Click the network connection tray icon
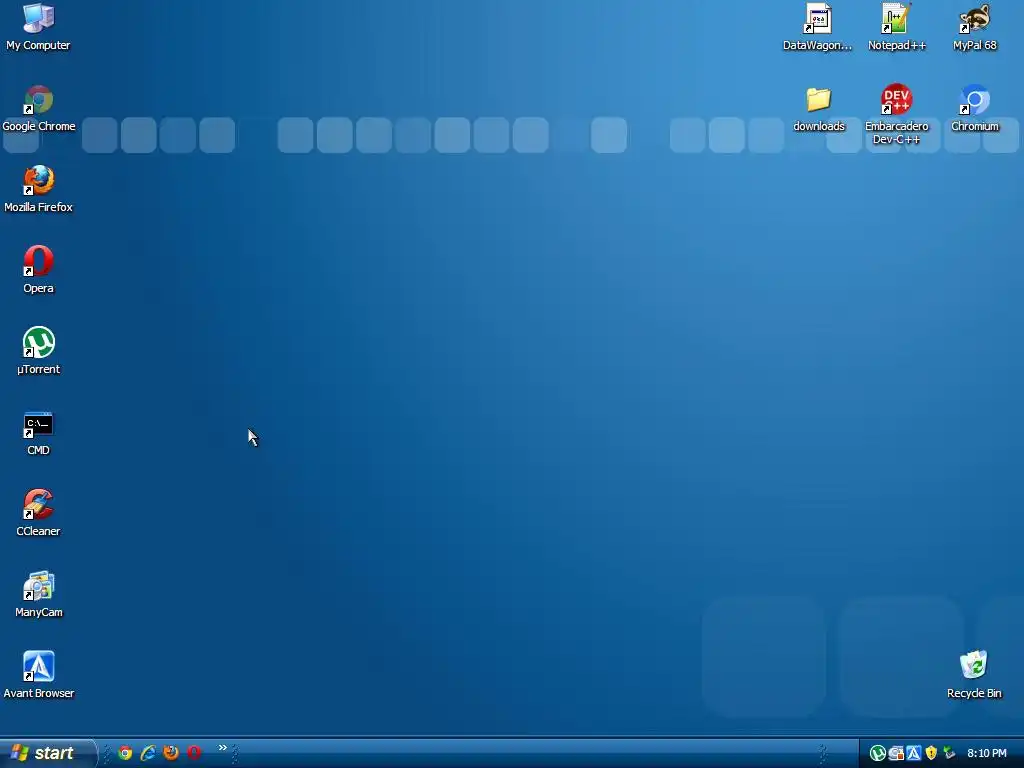Viewport: 1024px width, 768px height. 949,754
